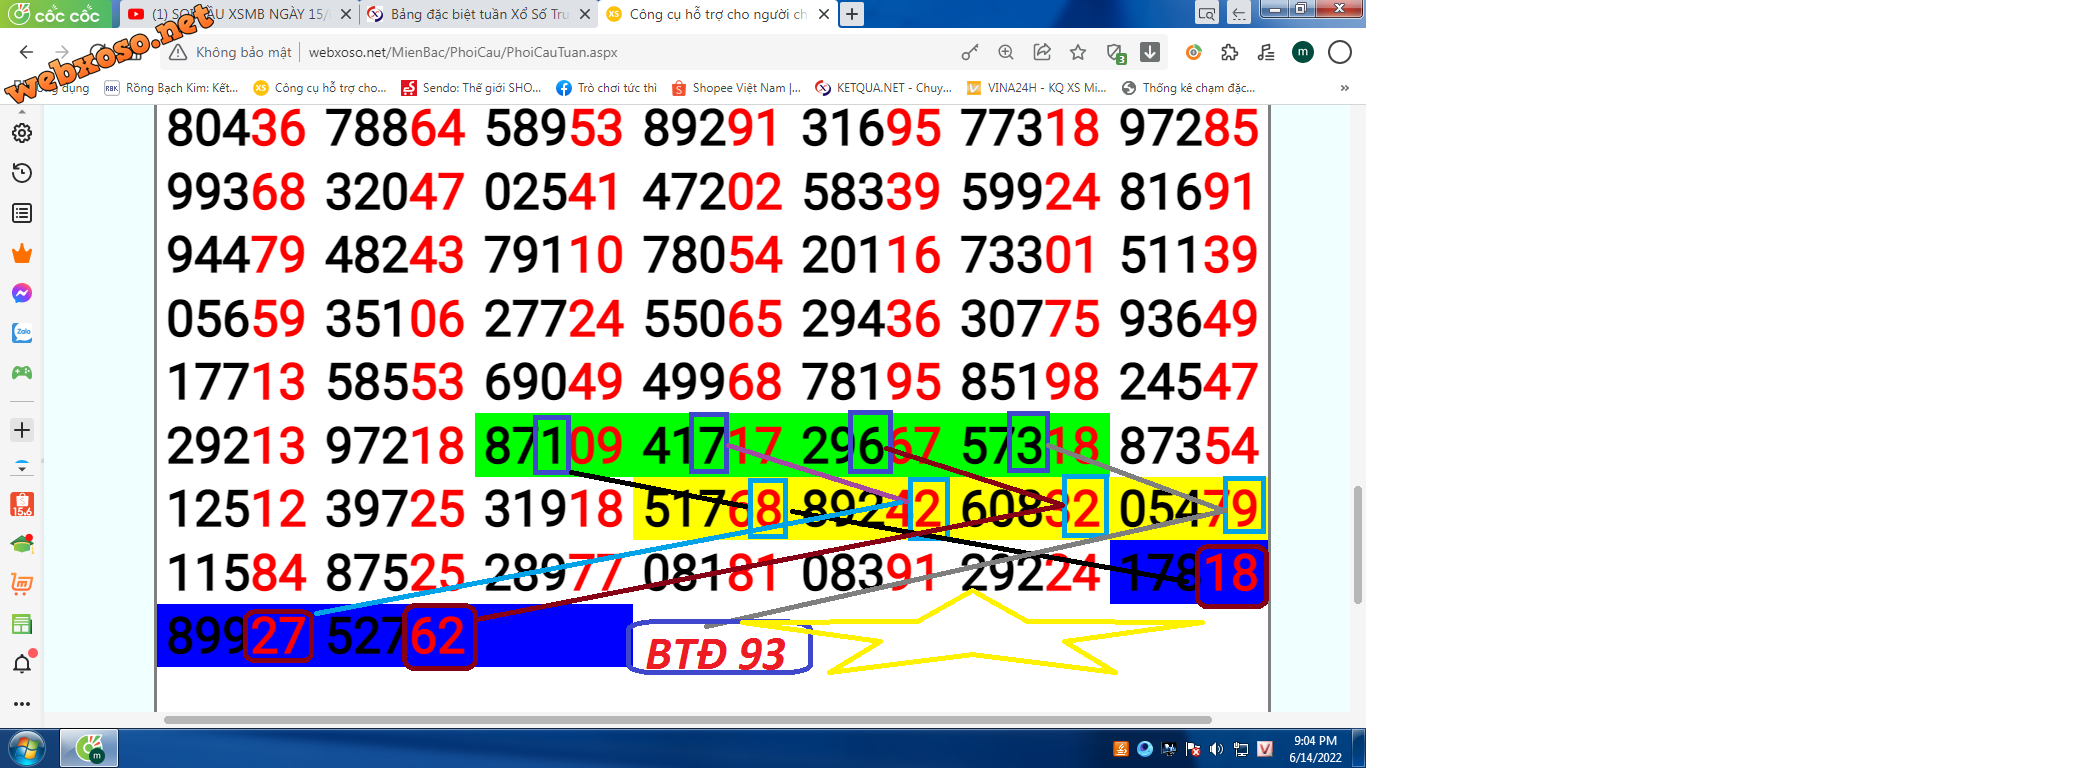
Task: Open a new tab with plus button
Action: click(851, 14)
